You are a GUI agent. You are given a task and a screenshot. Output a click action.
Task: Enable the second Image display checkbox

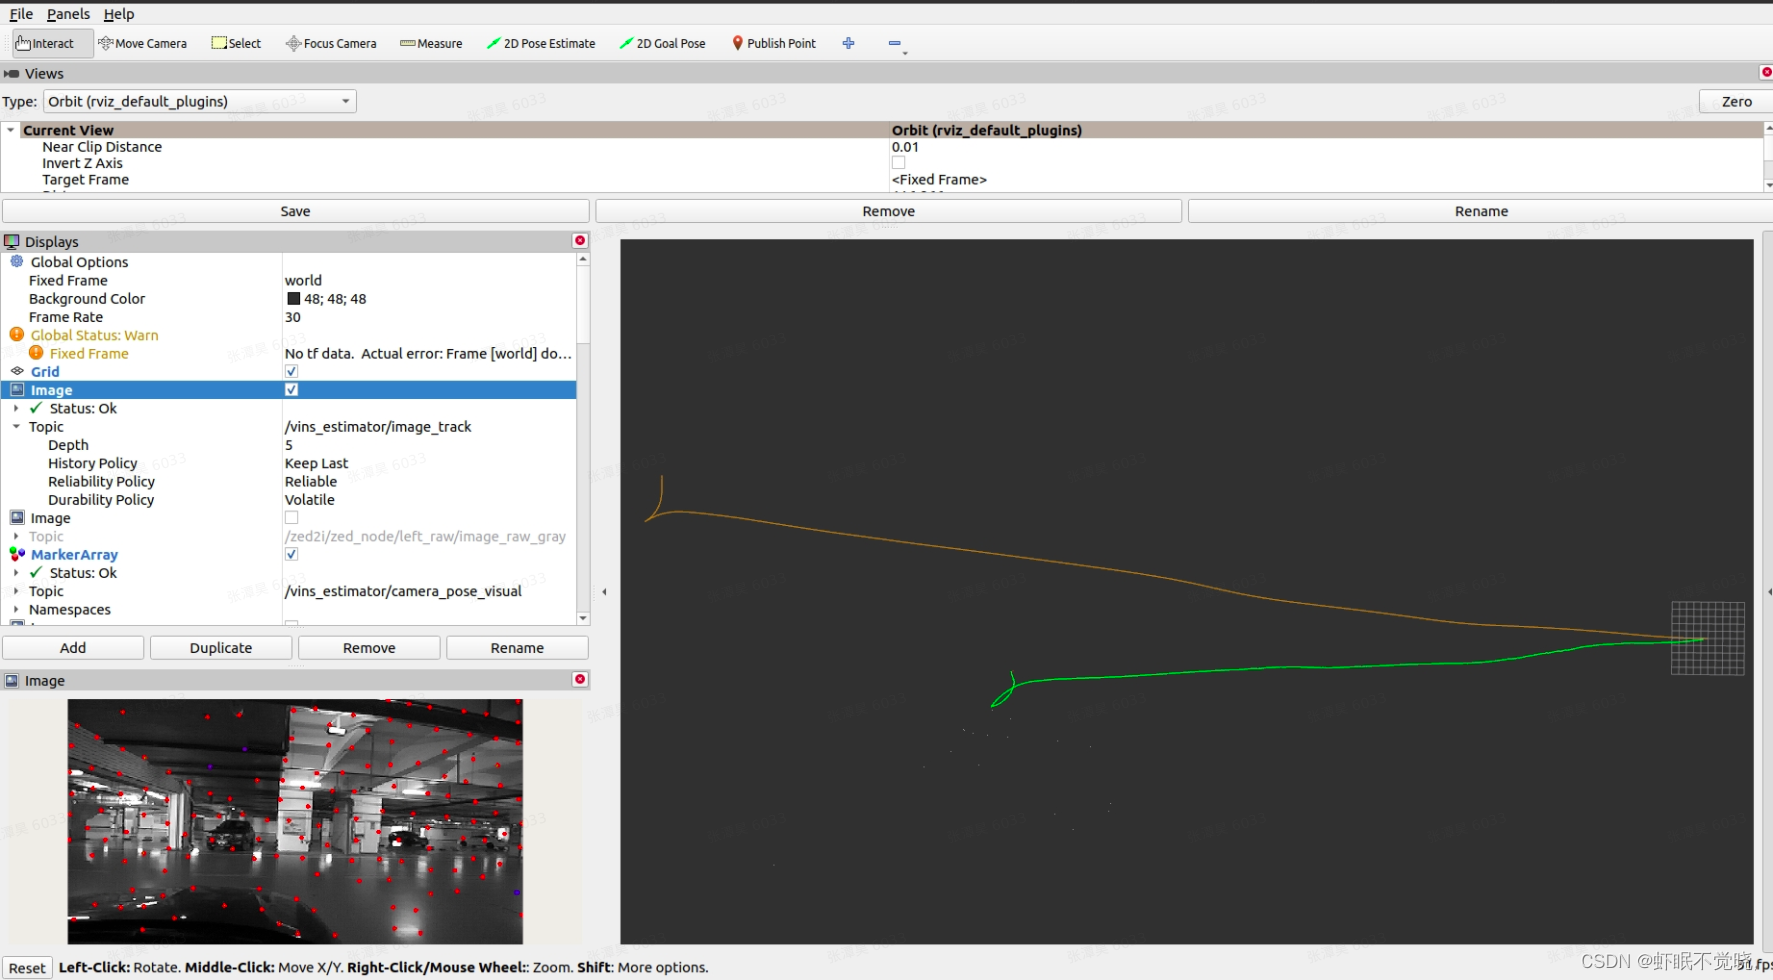click(x=292, y=517)
